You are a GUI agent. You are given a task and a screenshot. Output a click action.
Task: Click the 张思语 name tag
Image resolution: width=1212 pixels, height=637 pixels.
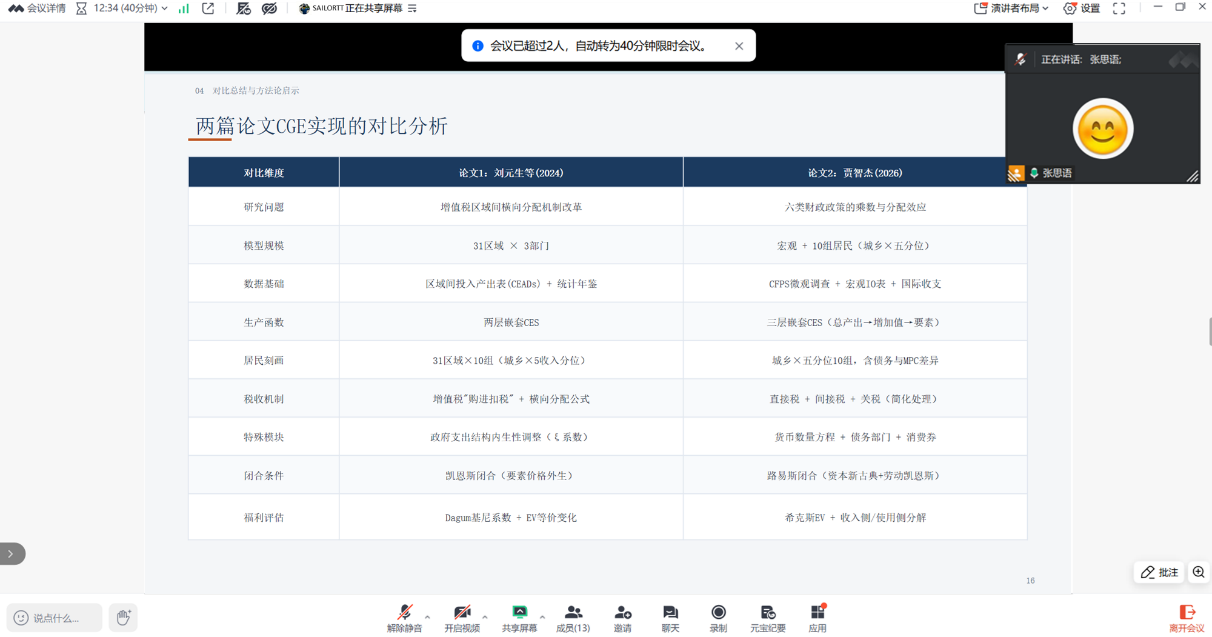pyautogui.click(x=1057, y=173)
